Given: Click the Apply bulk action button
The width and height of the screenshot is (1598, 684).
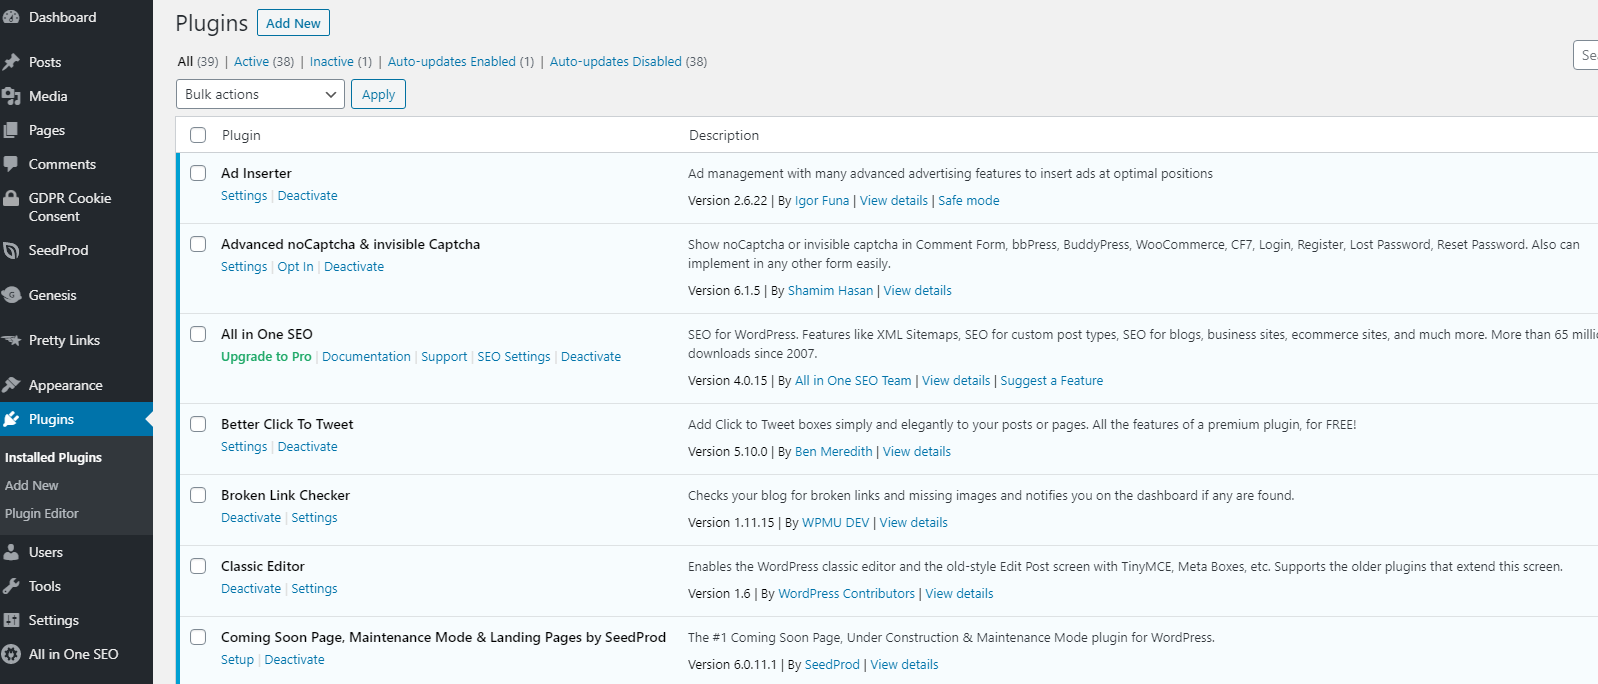Looking at the screenshot, I should (378, 94).
